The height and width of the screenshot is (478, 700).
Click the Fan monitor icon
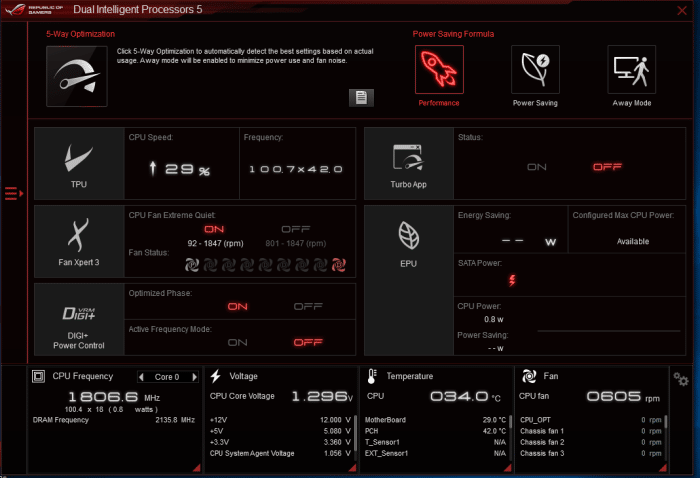(529, 376)
